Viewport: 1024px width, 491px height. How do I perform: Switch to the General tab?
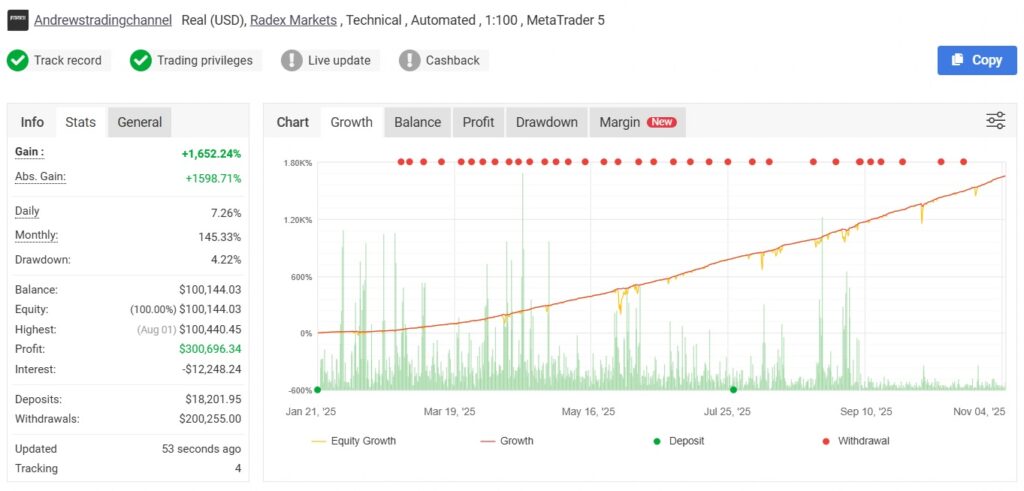tap(139, 122)
